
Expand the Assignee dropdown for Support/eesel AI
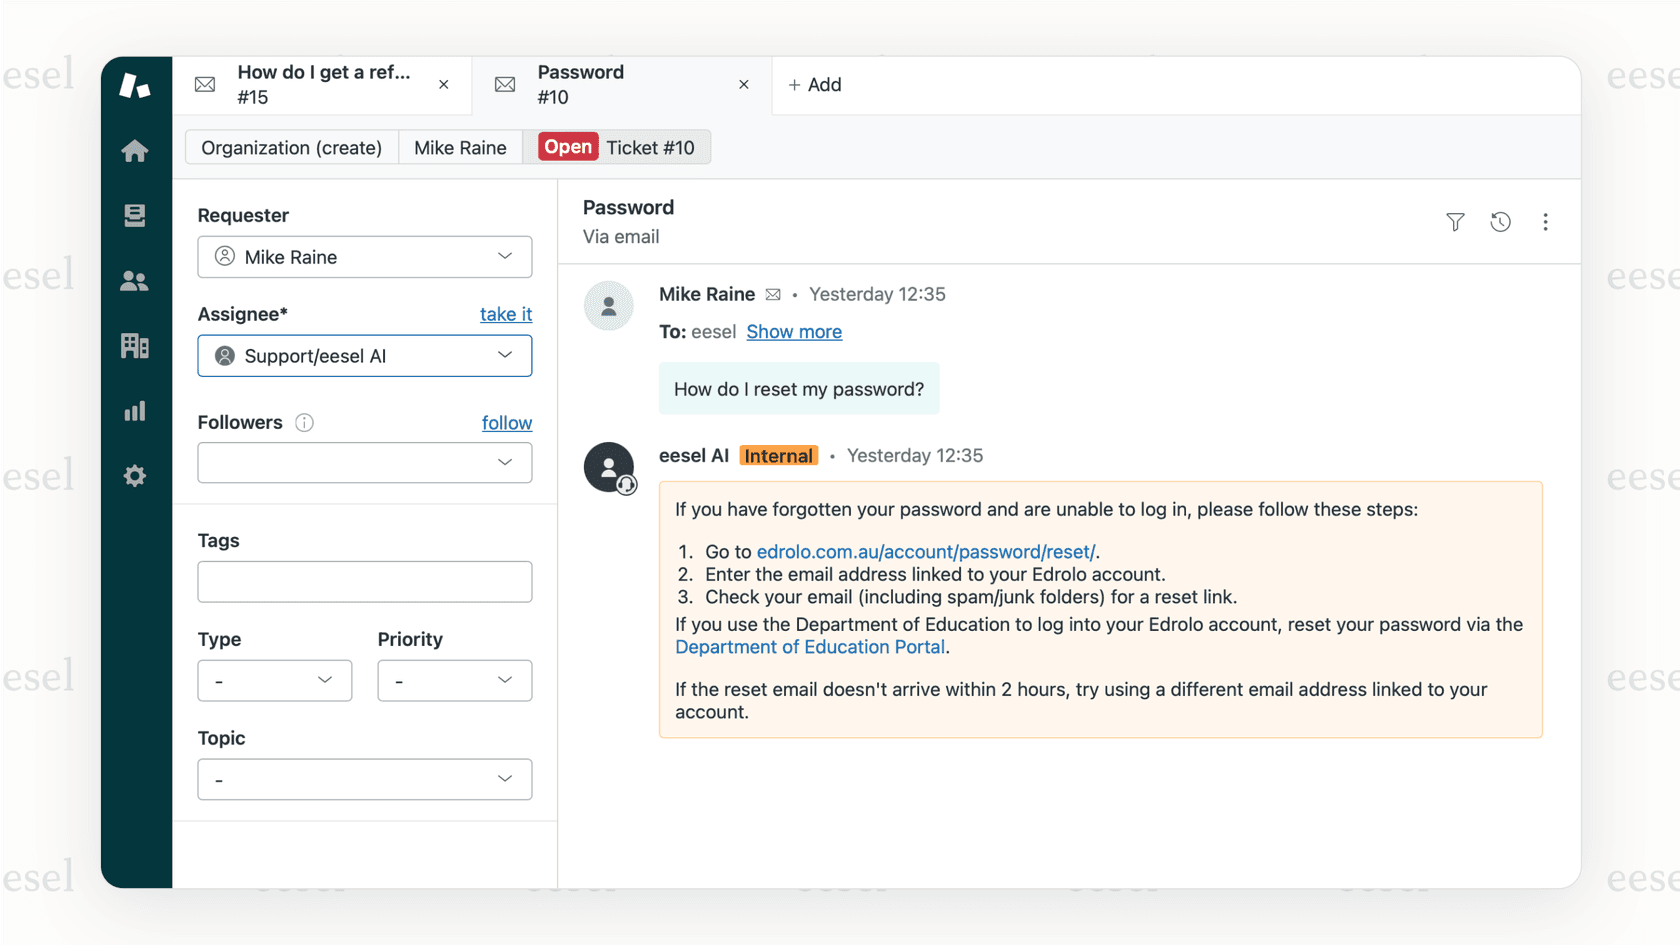[x=364, y=355]
